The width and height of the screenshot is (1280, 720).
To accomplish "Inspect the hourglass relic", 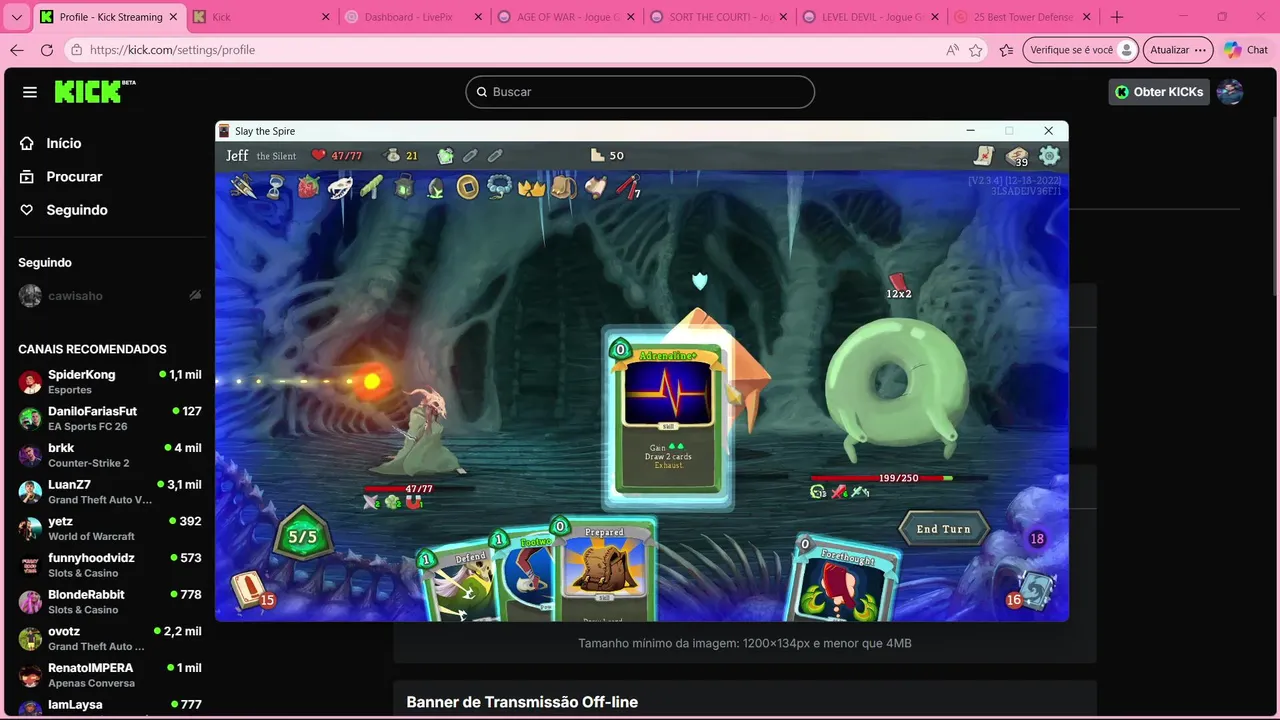I will (x=276, y=186).
